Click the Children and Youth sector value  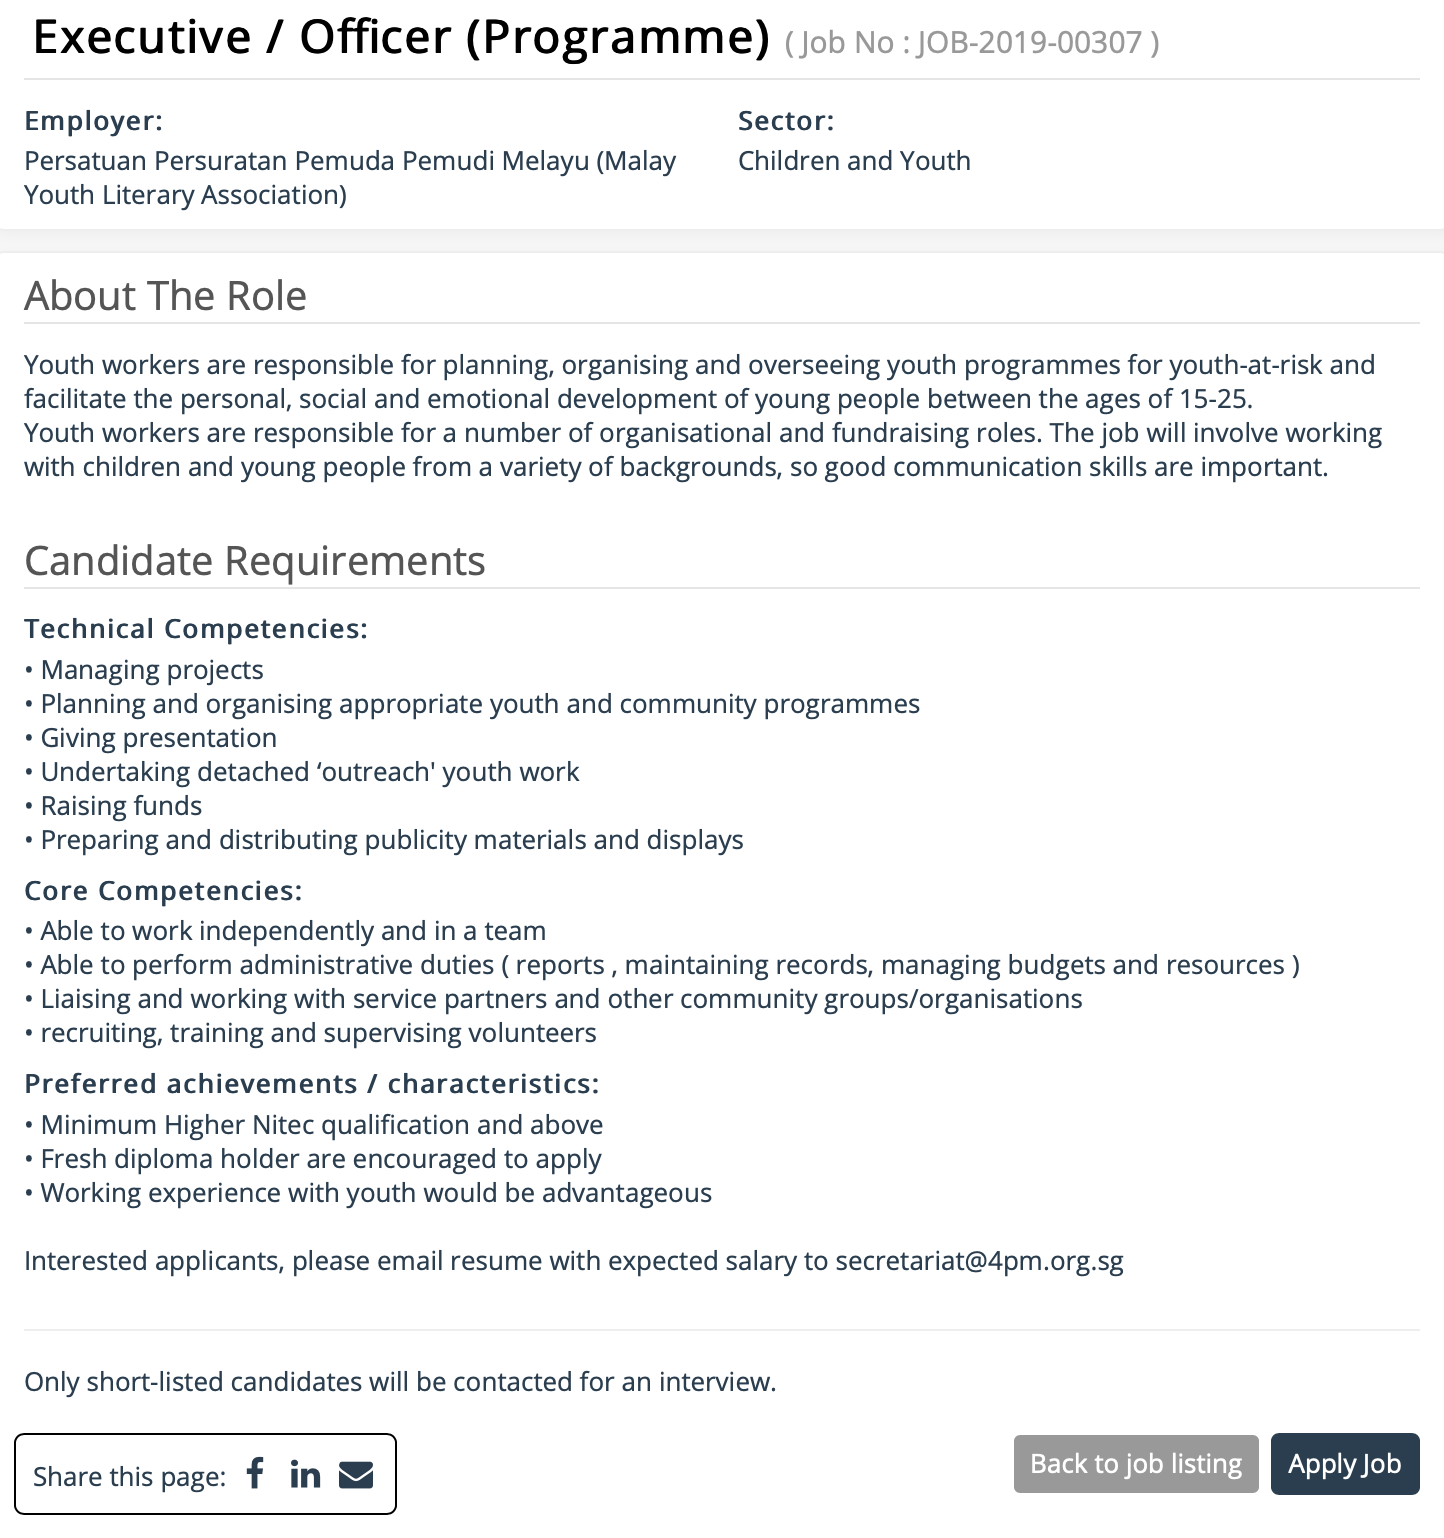854,161
